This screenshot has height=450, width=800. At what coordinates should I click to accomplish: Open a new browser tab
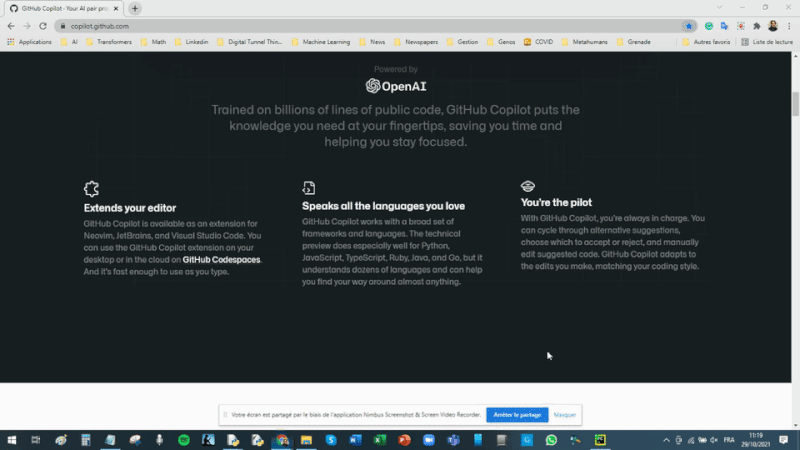[135, 8]
